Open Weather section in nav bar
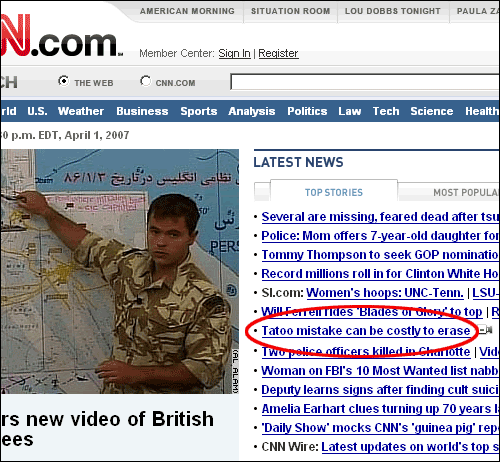The height and width of the screenshot is (462, 500). pos(81,111)
